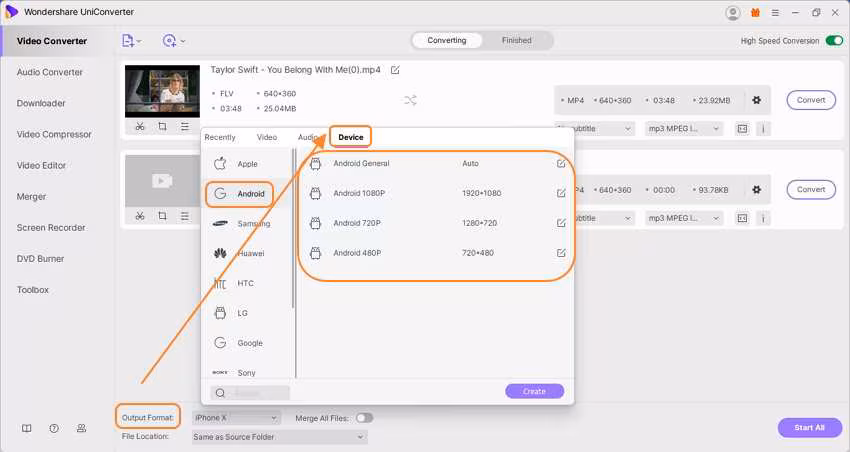Edit the Android 1080P preset
The width and height of the screenshot is (850, 452).
(561, 193)
